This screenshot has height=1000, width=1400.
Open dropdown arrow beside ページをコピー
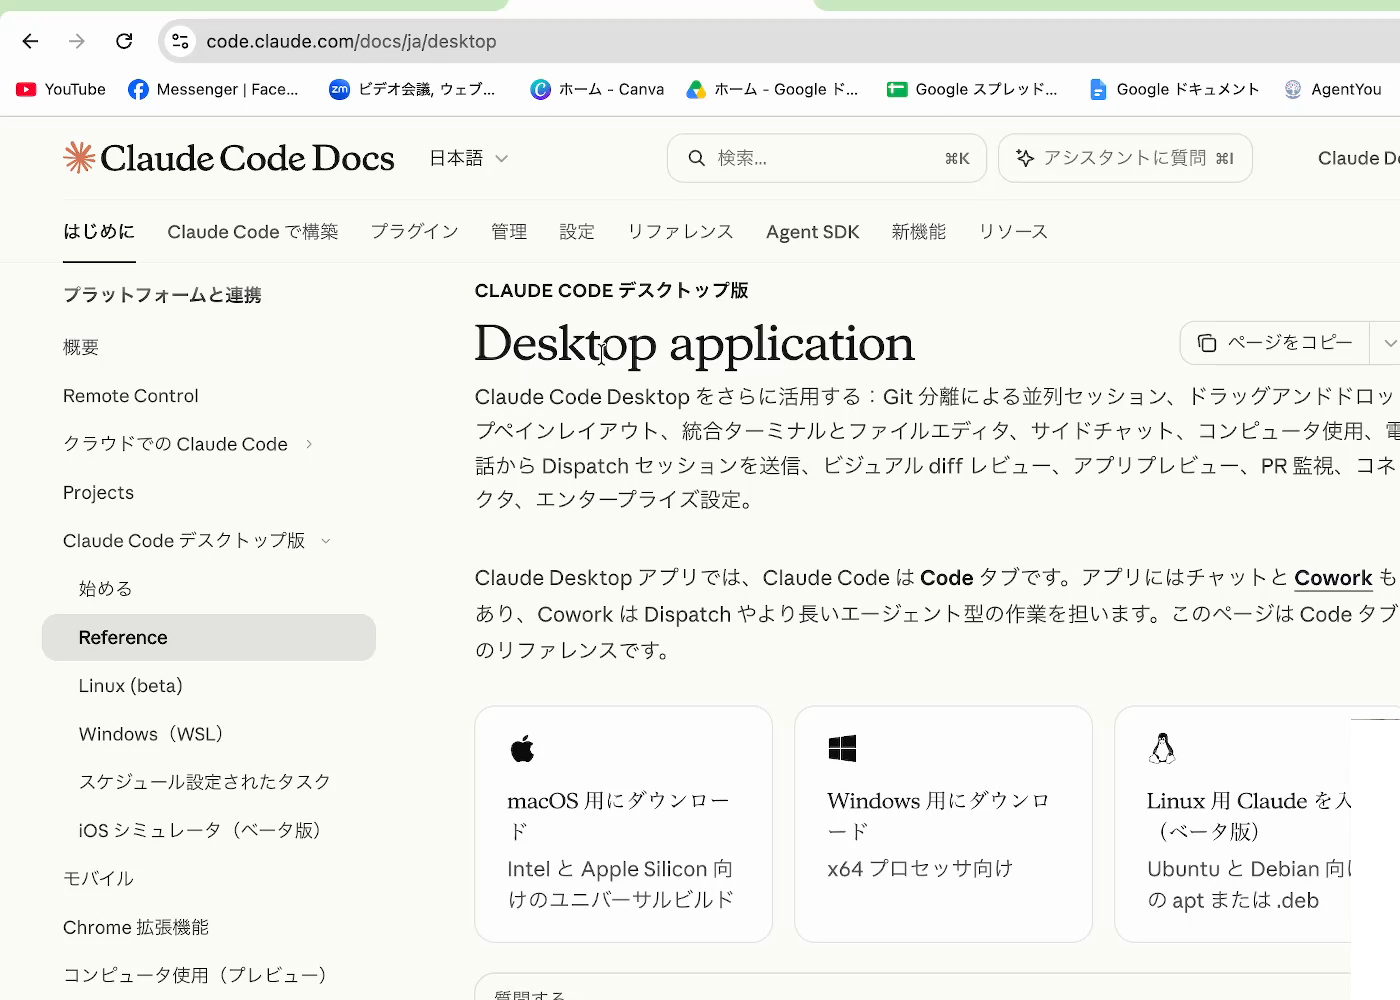(1388, 343)
